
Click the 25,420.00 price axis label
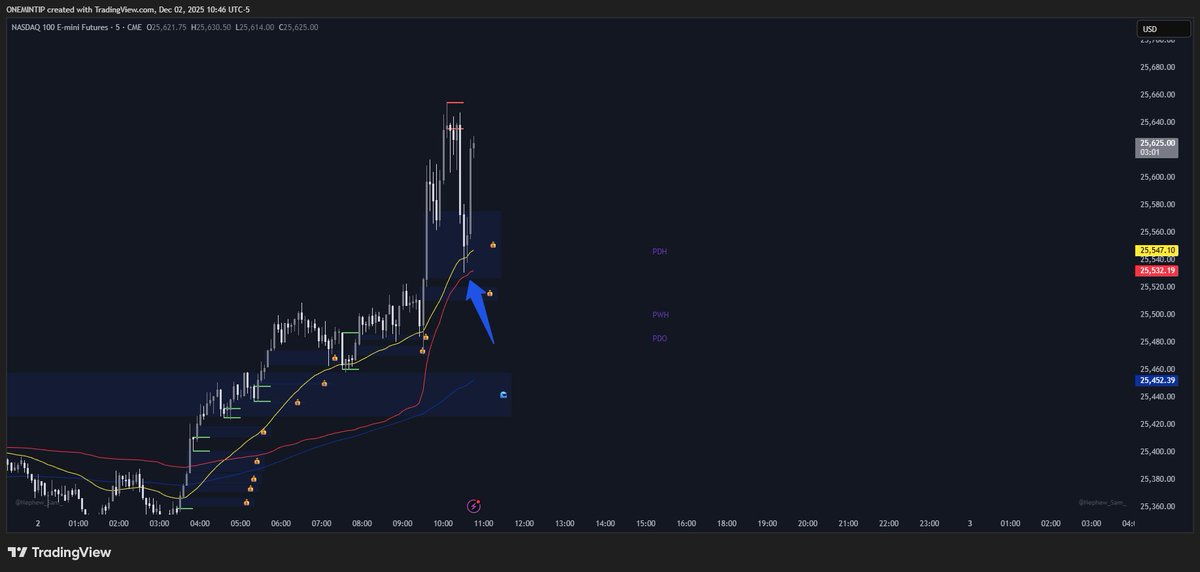pos(1156,424)
